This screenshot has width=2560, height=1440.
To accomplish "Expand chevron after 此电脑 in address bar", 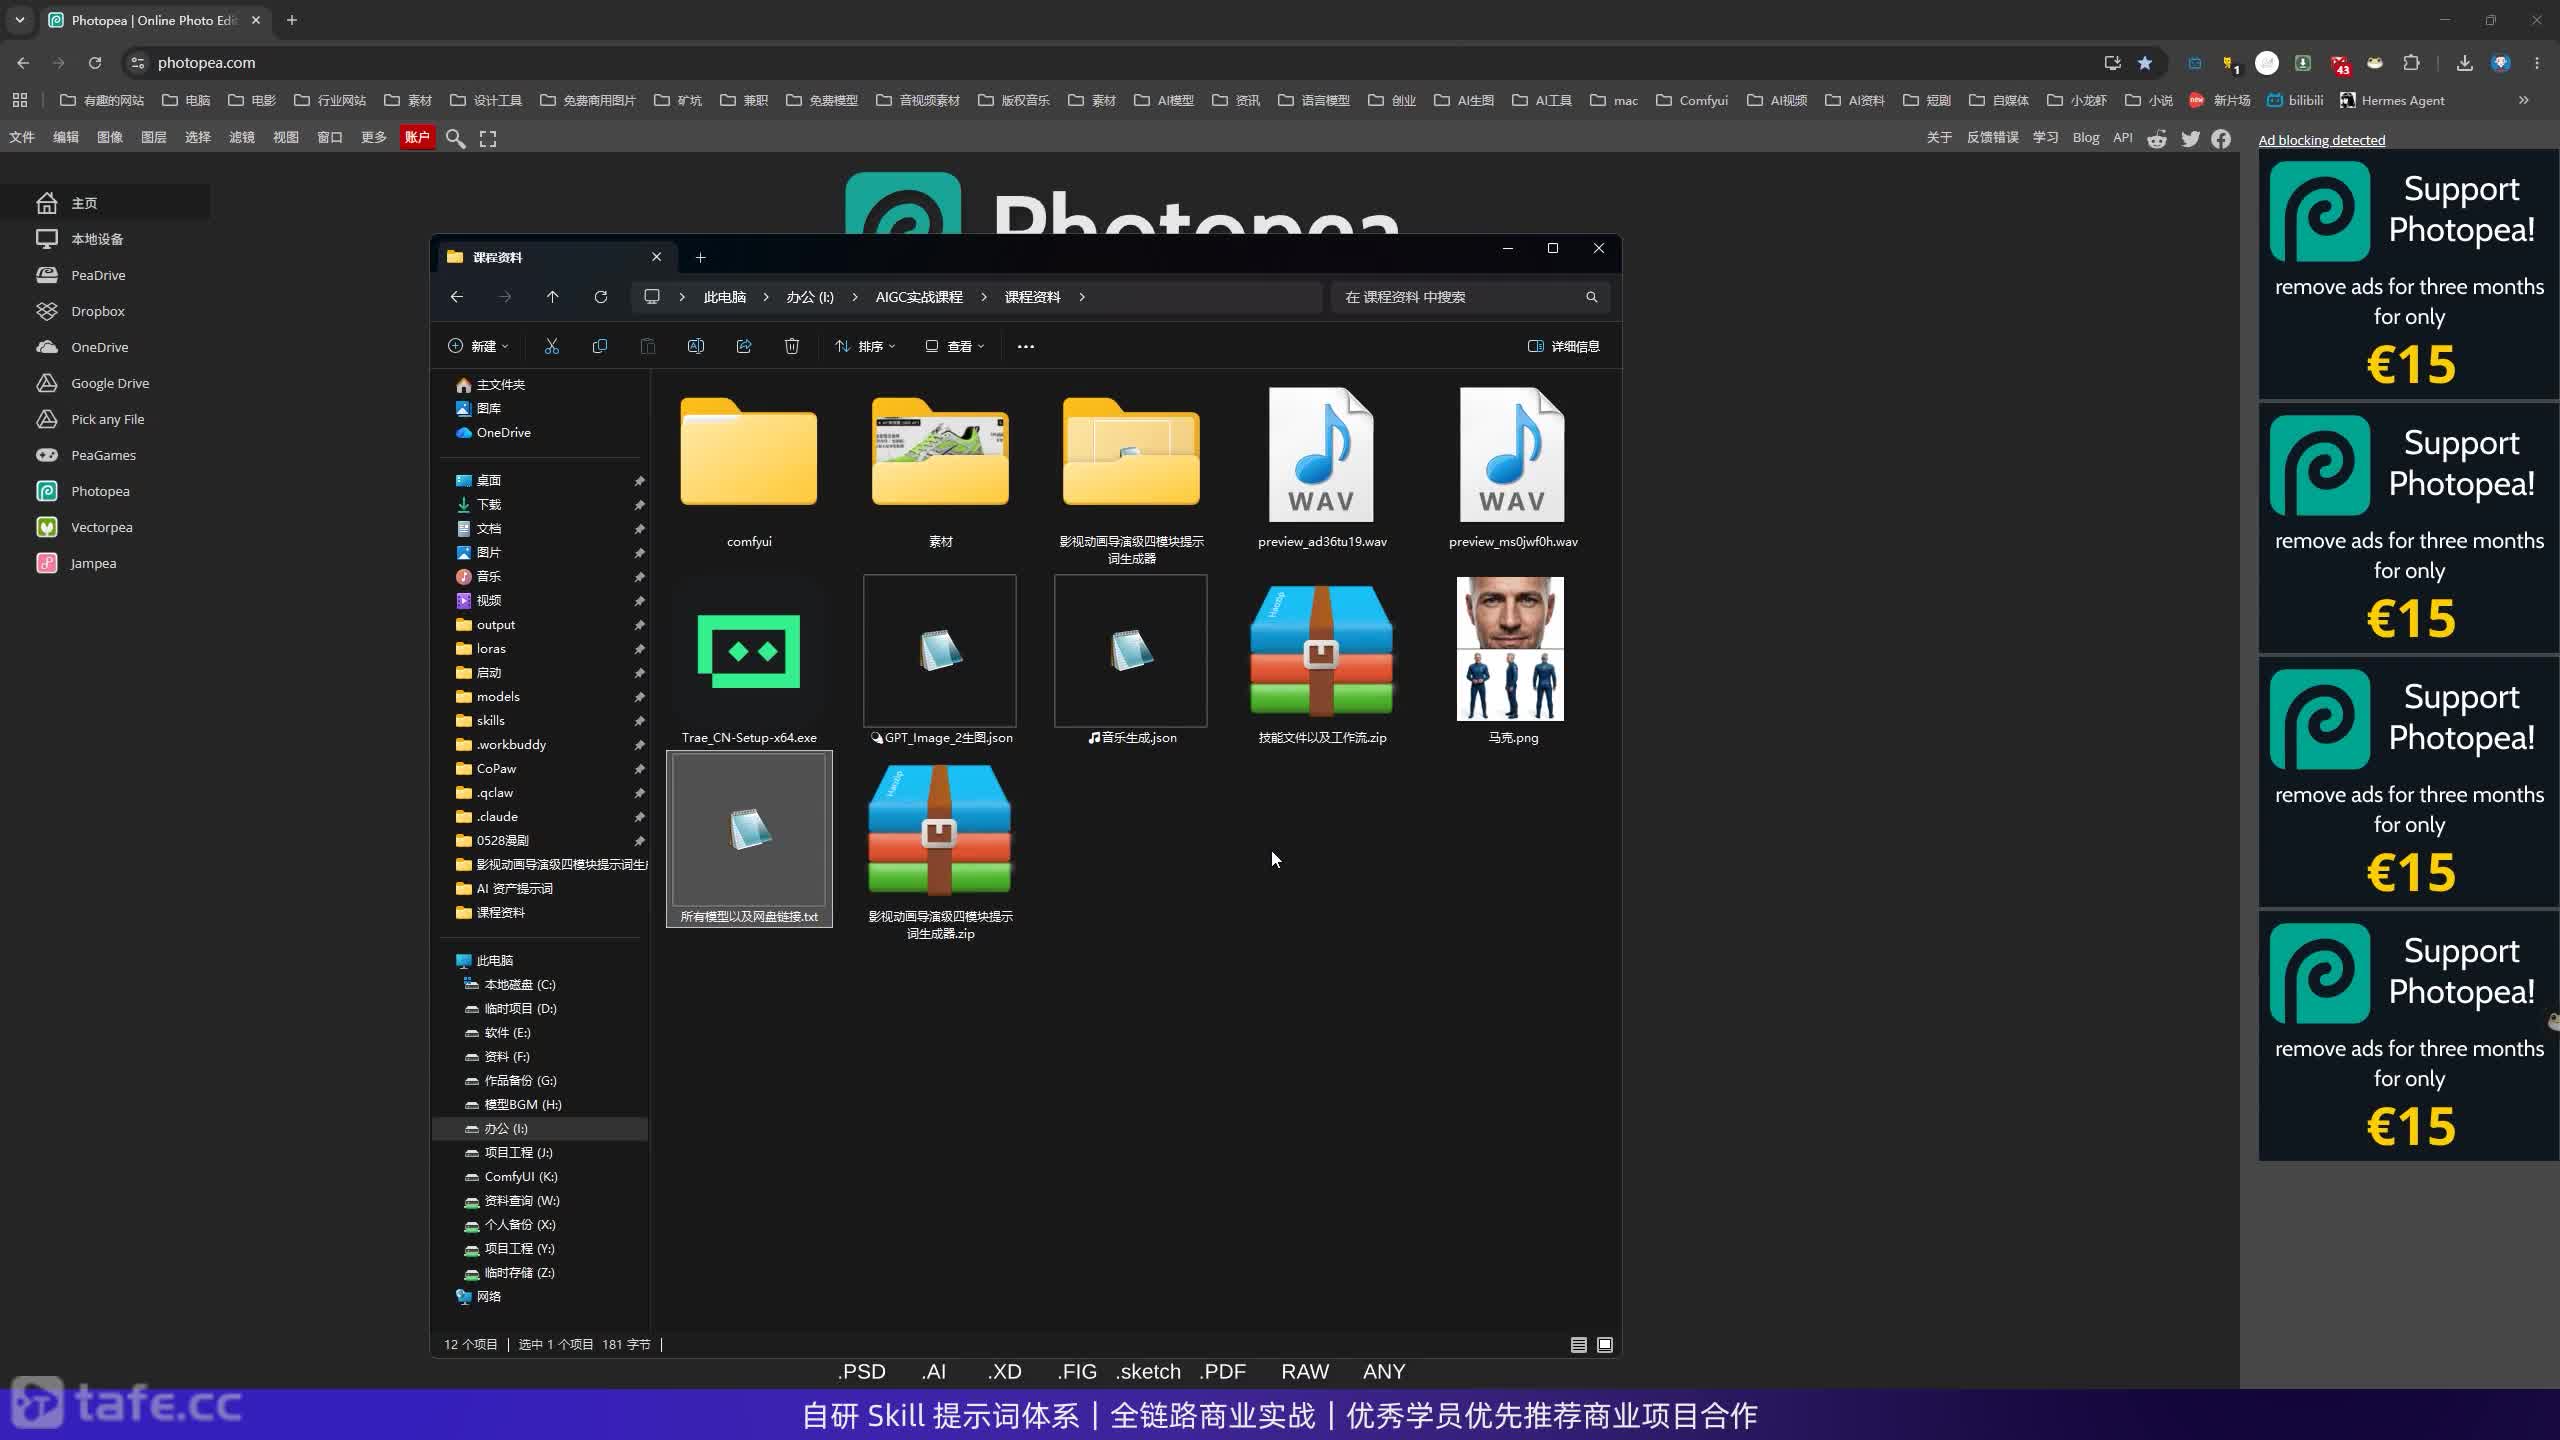I will tap(766, 297).
